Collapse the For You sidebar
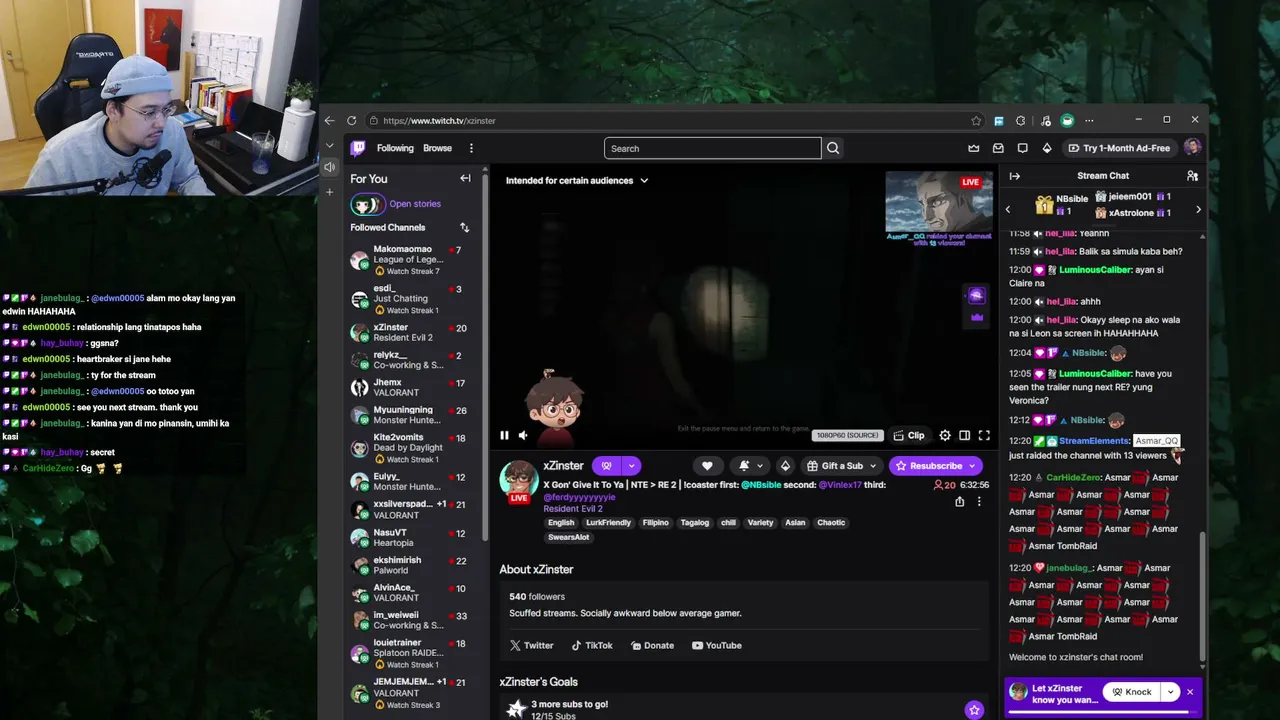 (465, 178)
